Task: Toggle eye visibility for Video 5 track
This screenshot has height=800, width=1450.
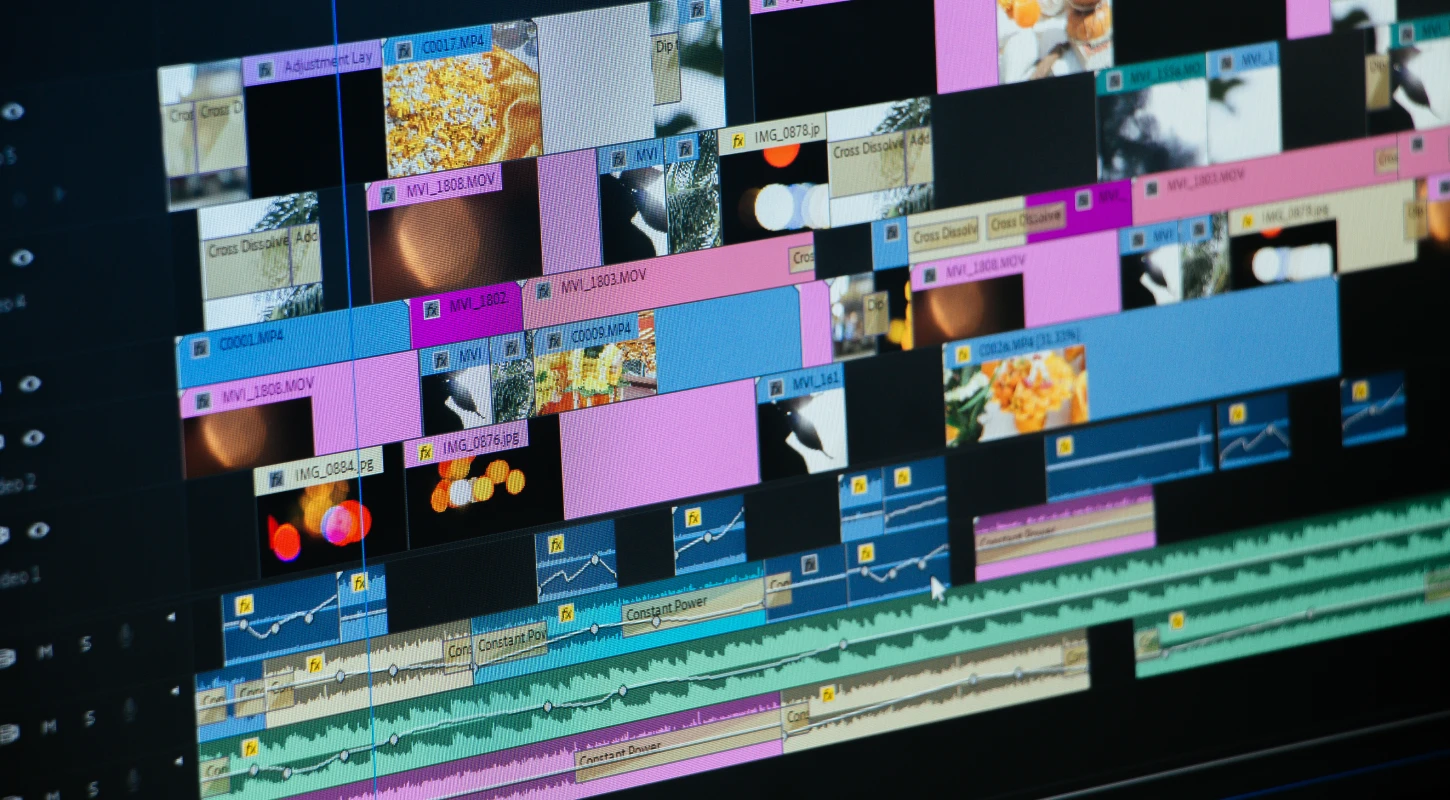Action: tap(12, 111)
